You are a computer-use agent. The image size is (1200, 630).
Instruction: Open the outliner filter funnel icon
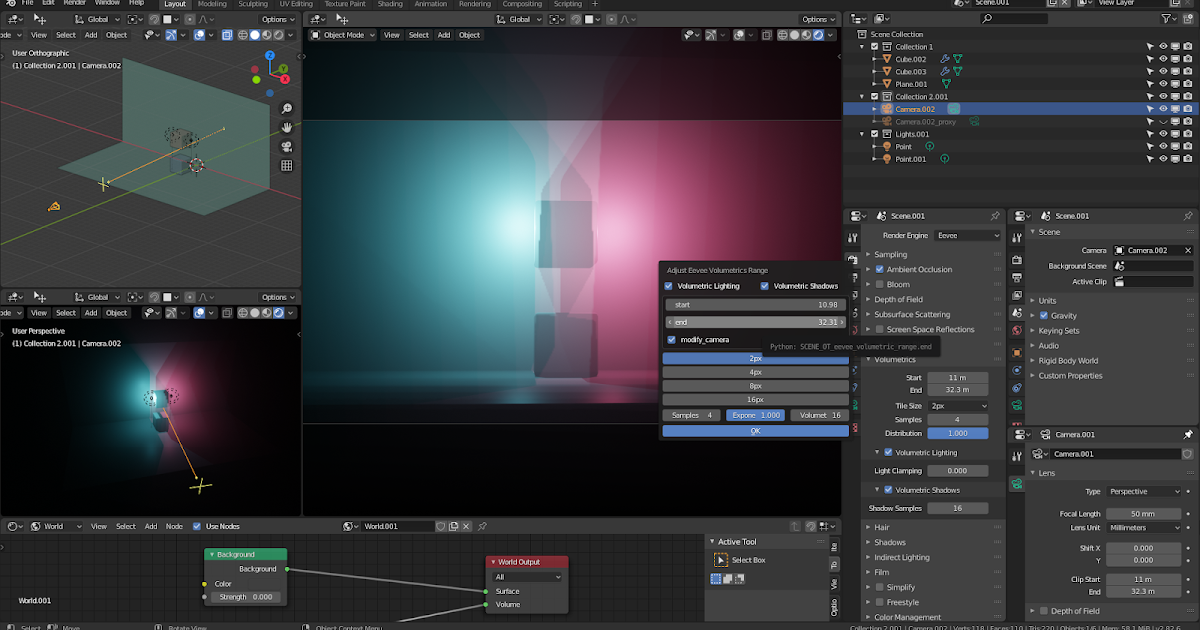[x=1168, y=18]
